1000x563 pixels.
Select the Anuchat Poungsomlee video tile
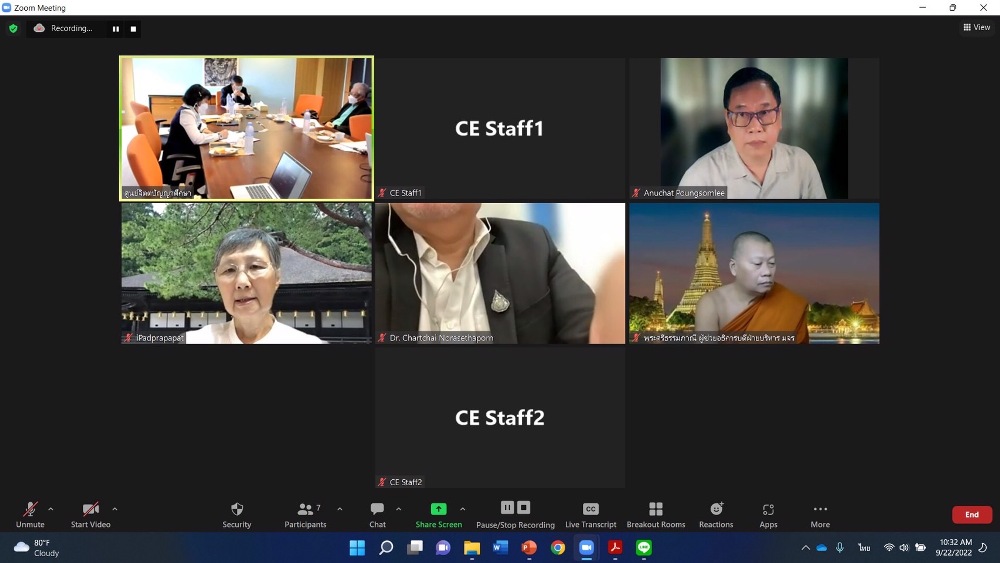(754, 128)
